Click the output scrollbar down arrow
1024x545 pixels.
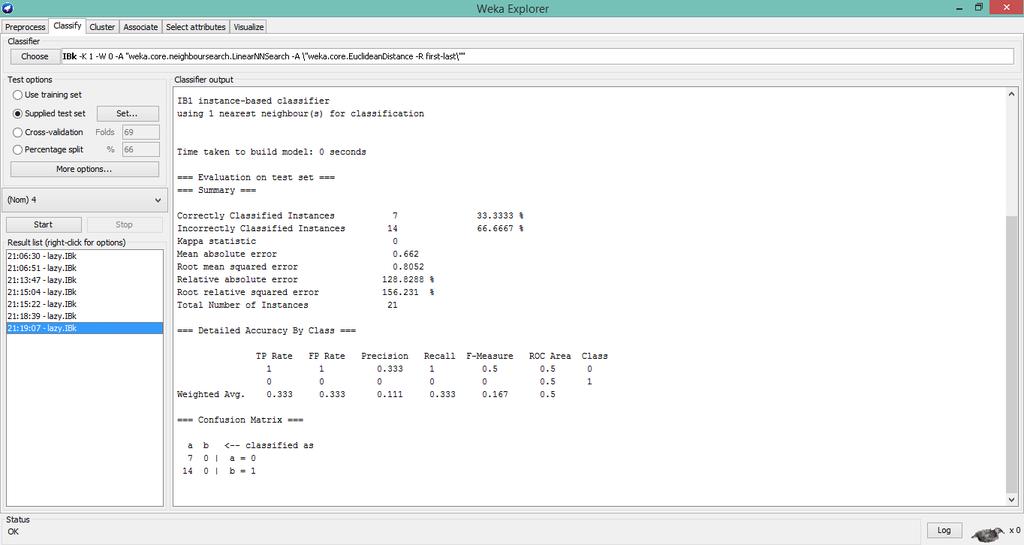pos(1012,500)
